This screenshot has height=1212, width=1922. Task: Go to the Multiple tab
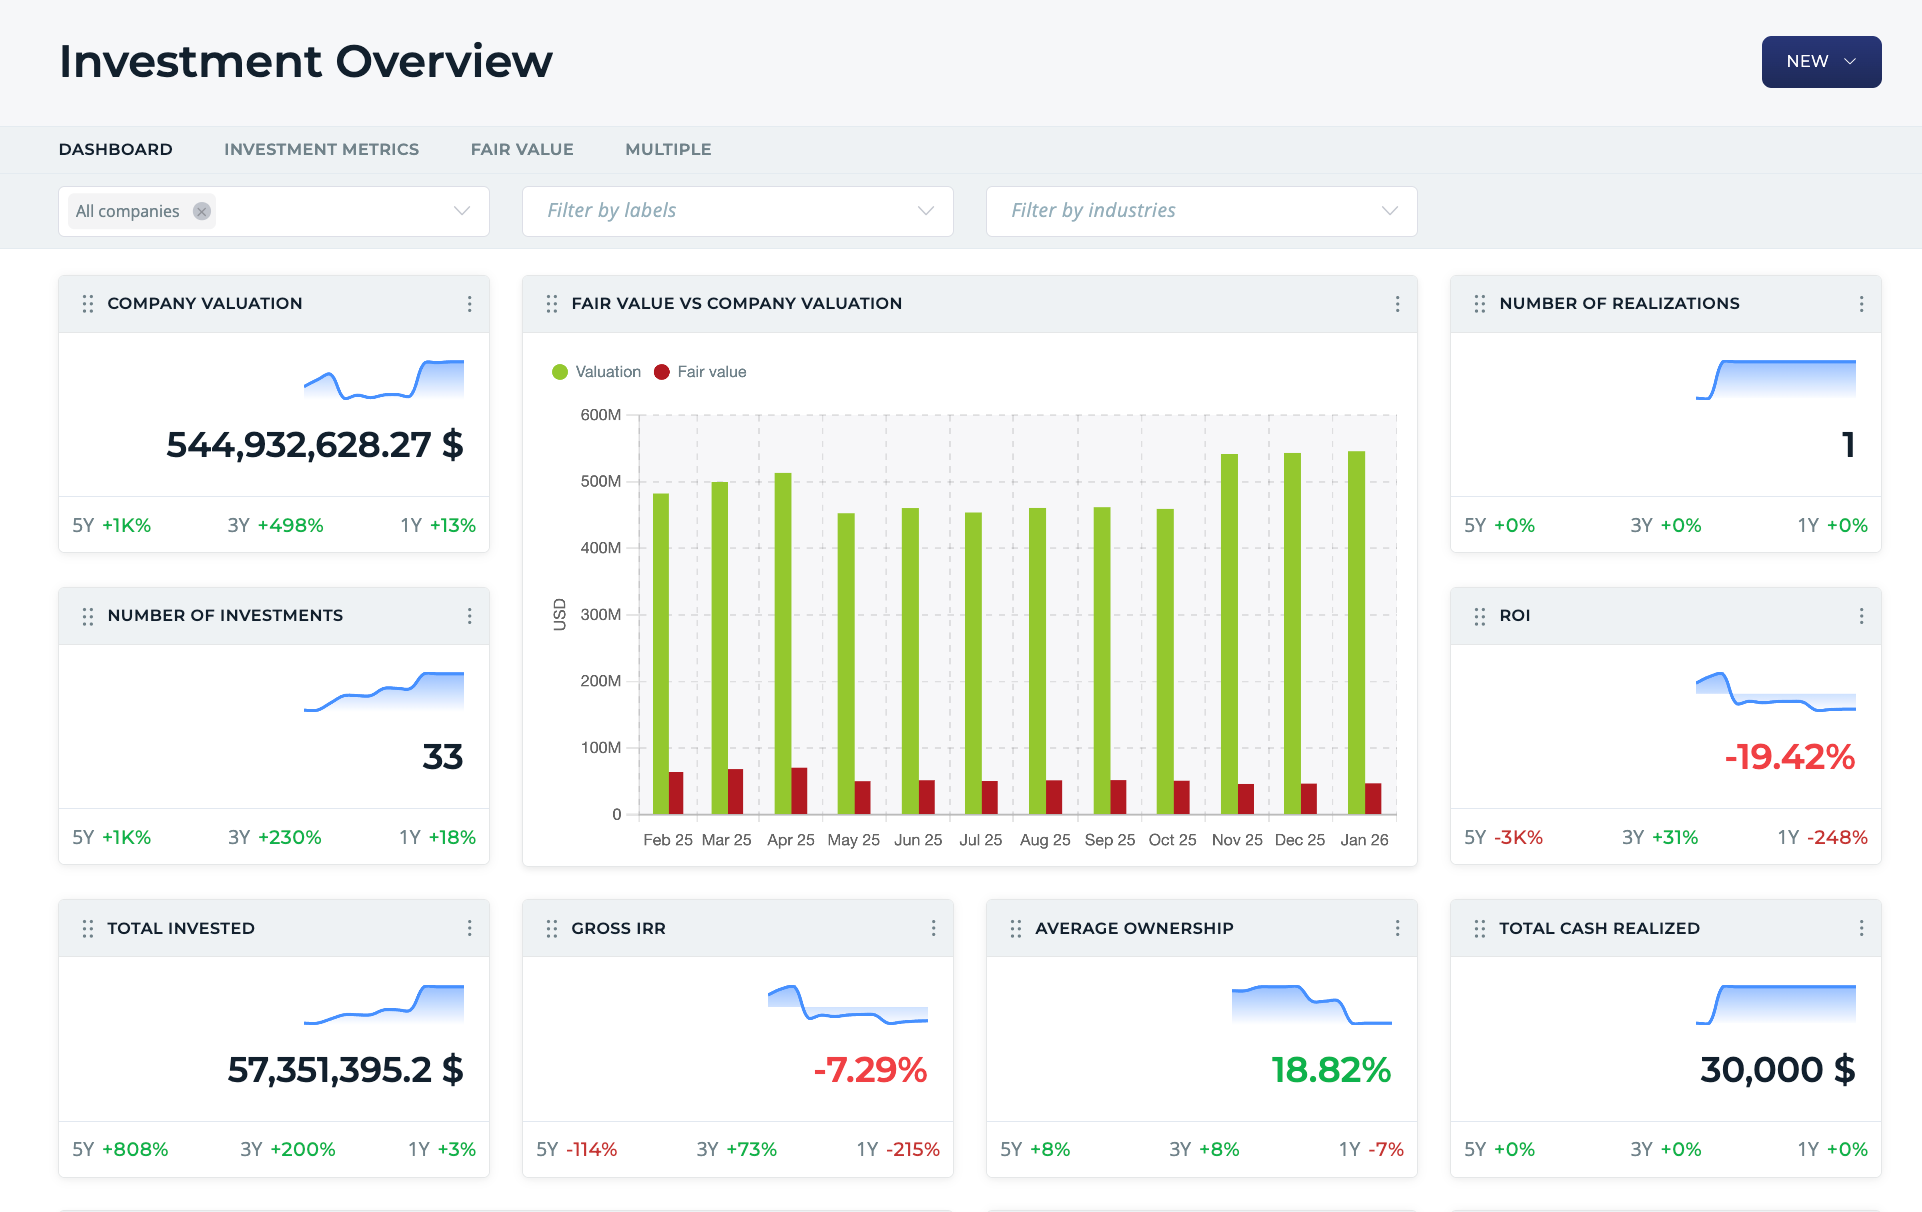(668, 149)
